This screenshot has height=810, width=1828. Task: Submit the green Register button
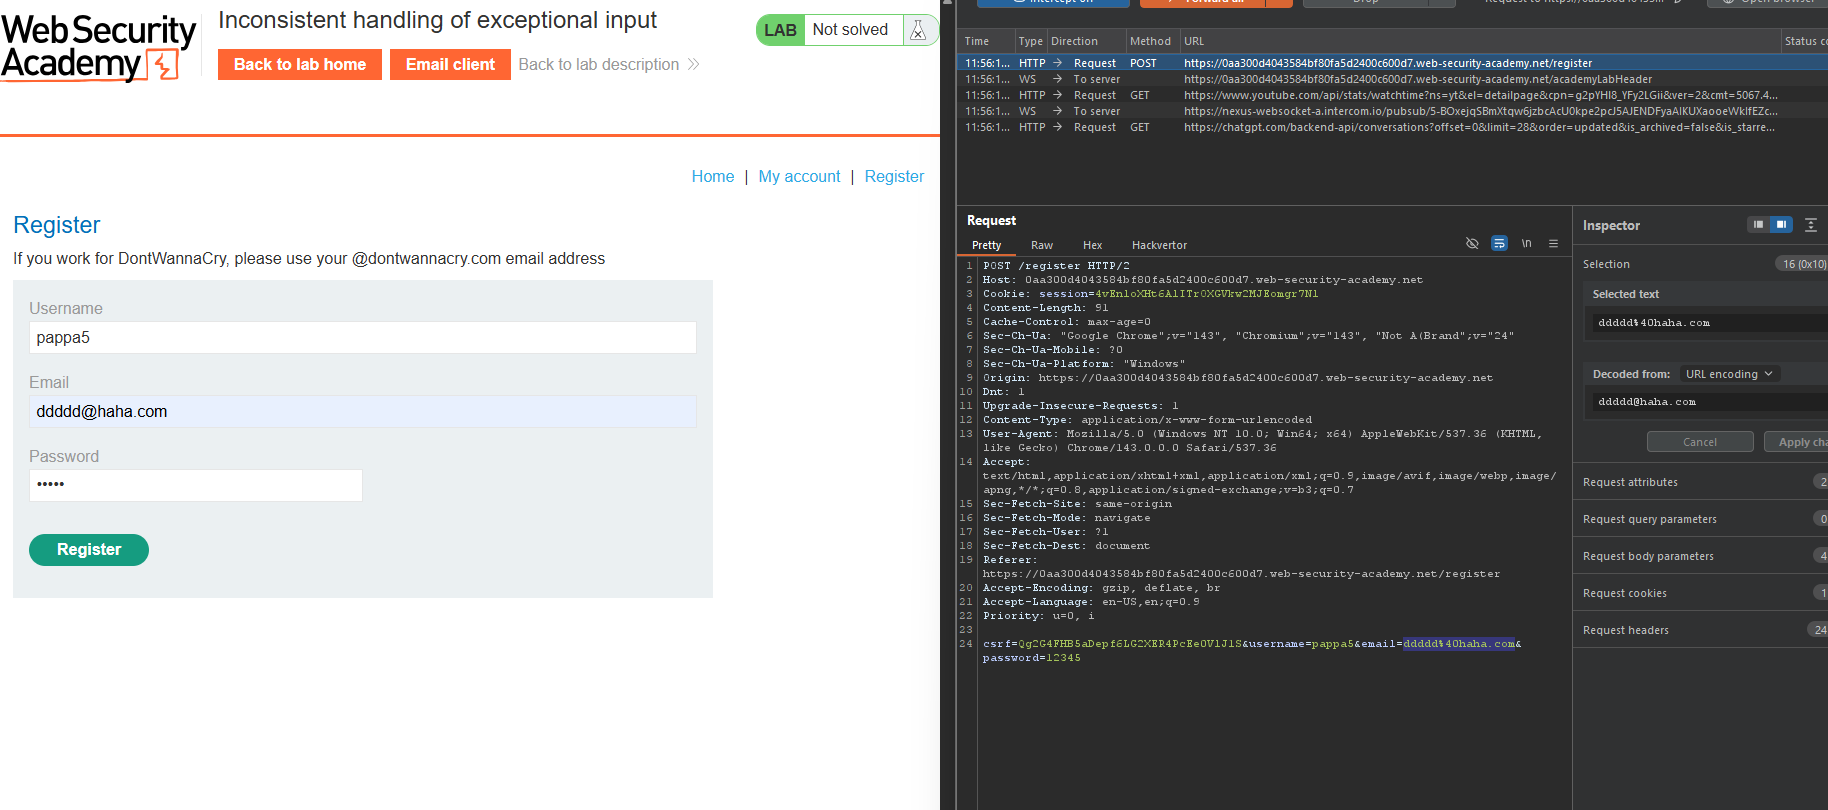(x=89, y=550)
